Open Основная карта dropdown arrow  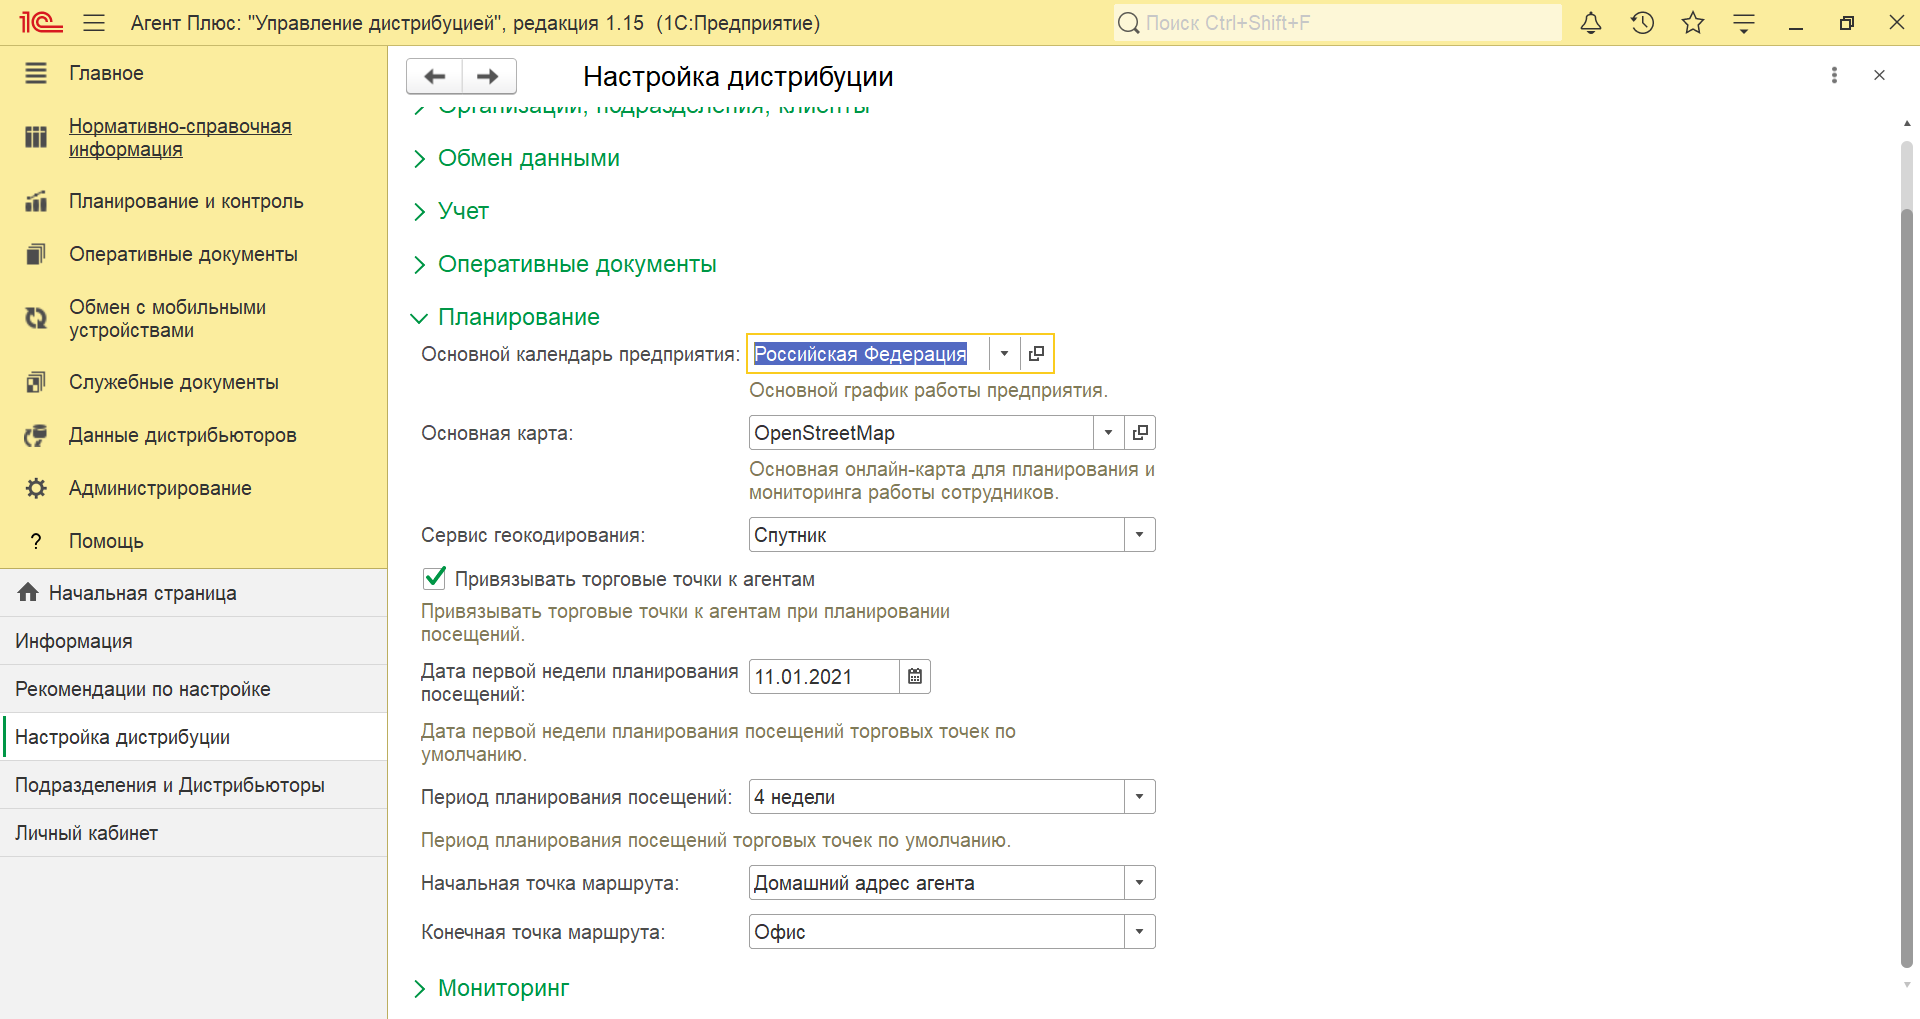point(1108,433)
